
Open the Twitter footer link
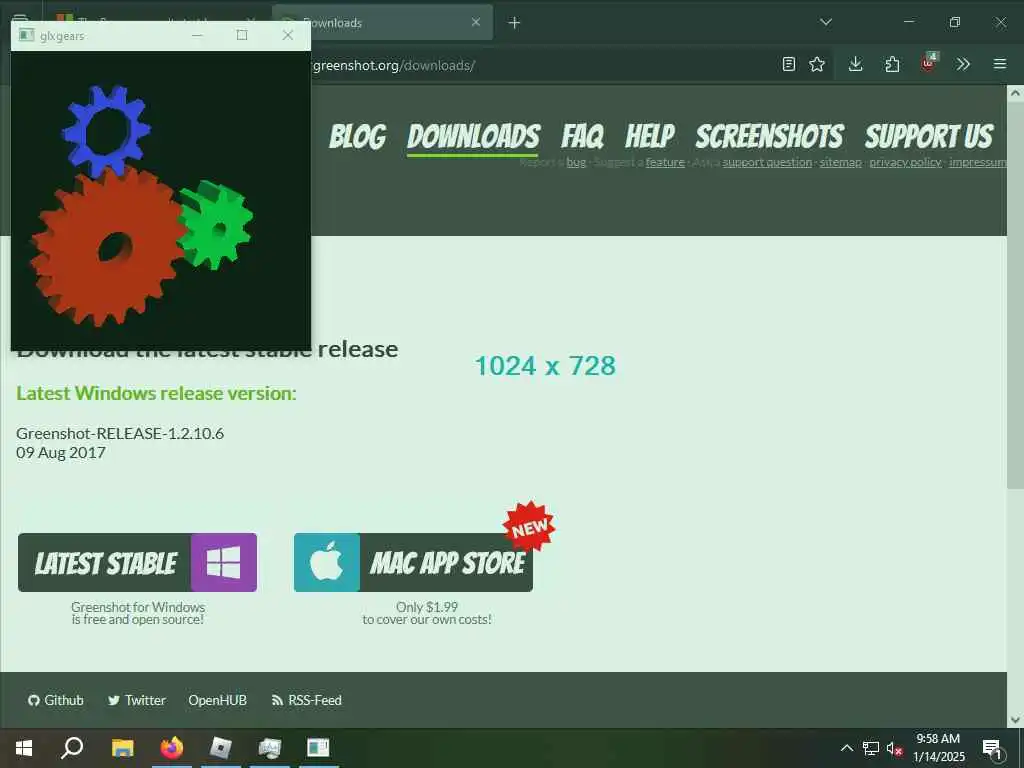(137, 700)
